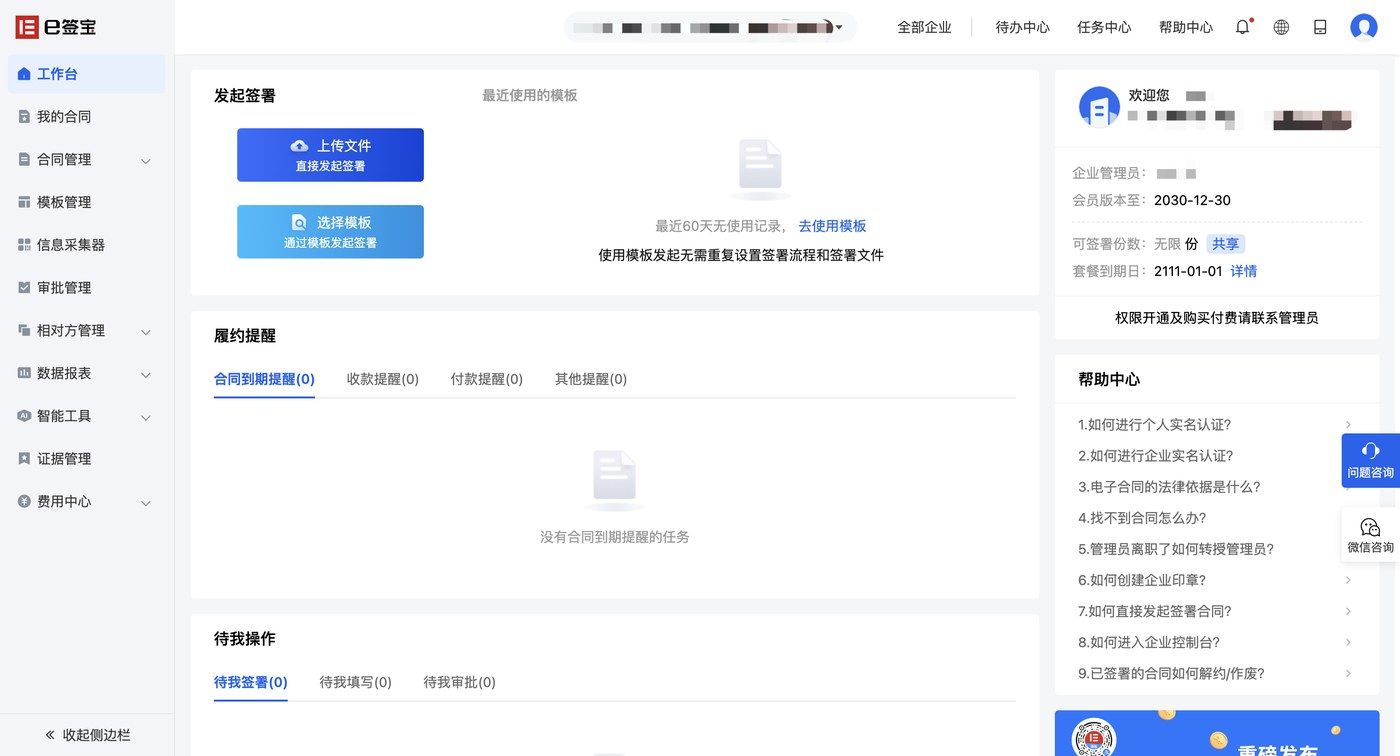Click 收起侧边栏 to collapse sidebar
The width and height of the screenshot is (1400, 756).
(x=87, y=735)
